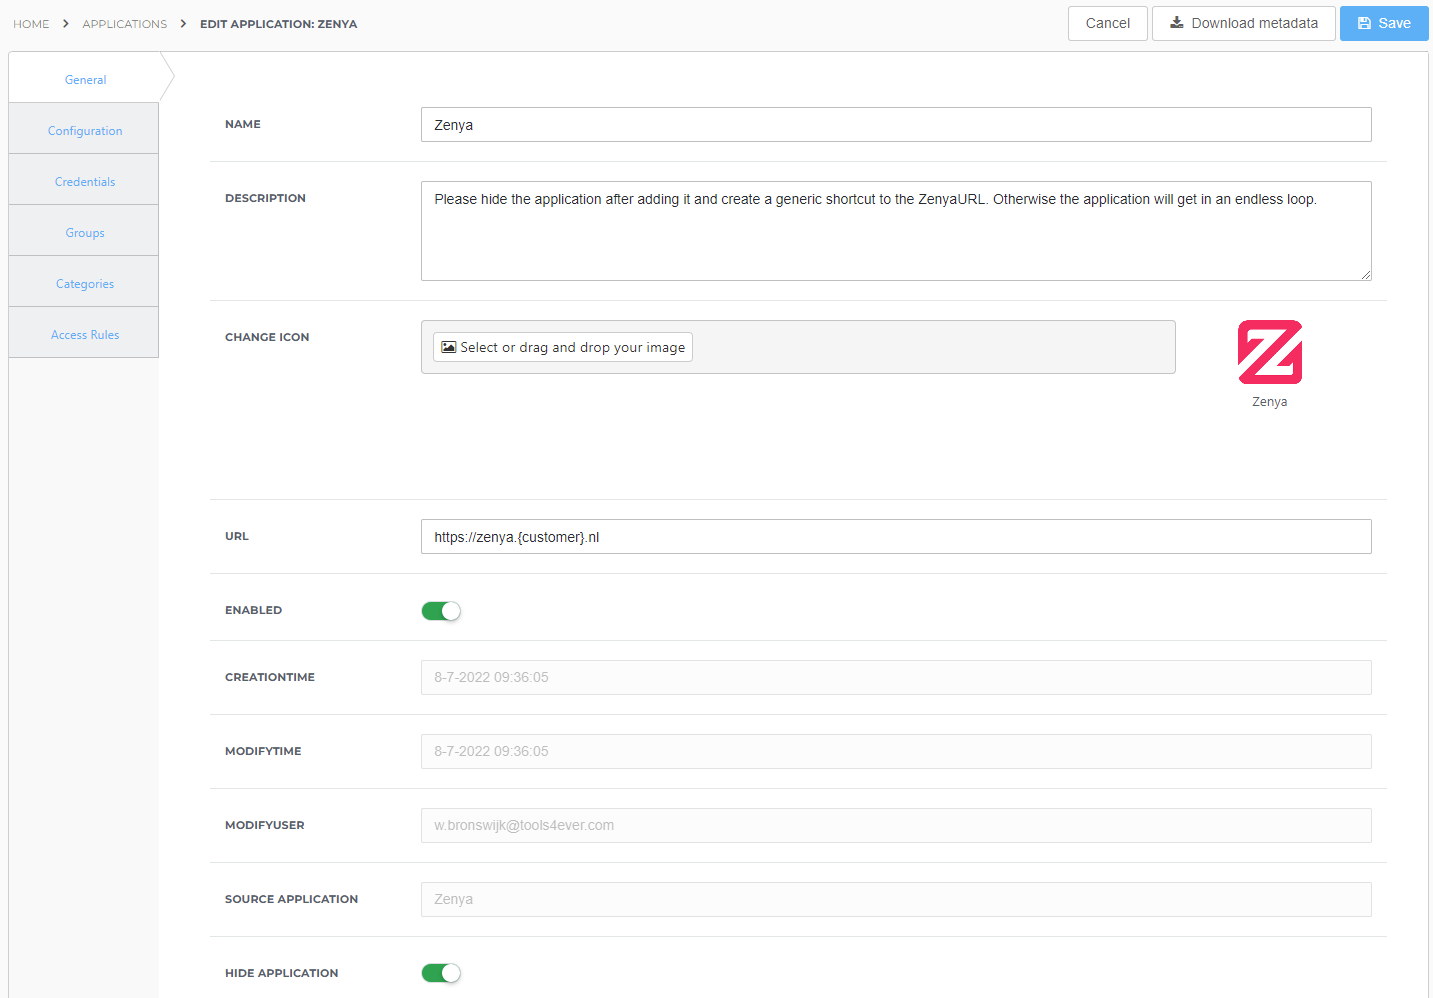This screenshot has width=1433, height=998.
Task: Open the Access Rules tab
Action: 84,334
